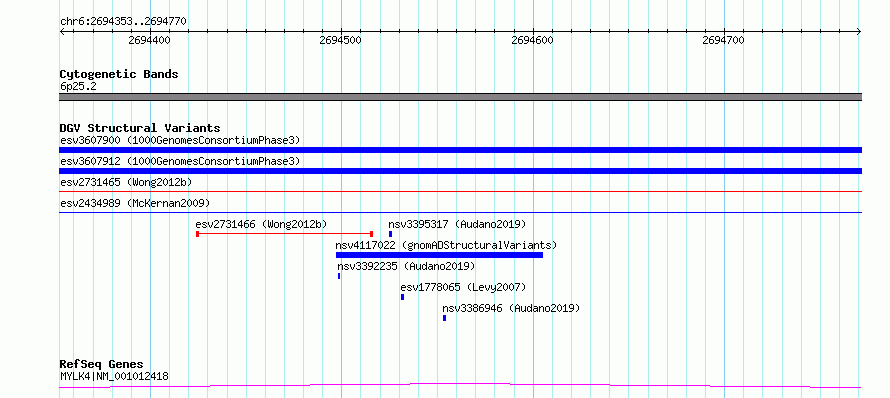Click the DGV Structural Variants track title

pos(140,128)
